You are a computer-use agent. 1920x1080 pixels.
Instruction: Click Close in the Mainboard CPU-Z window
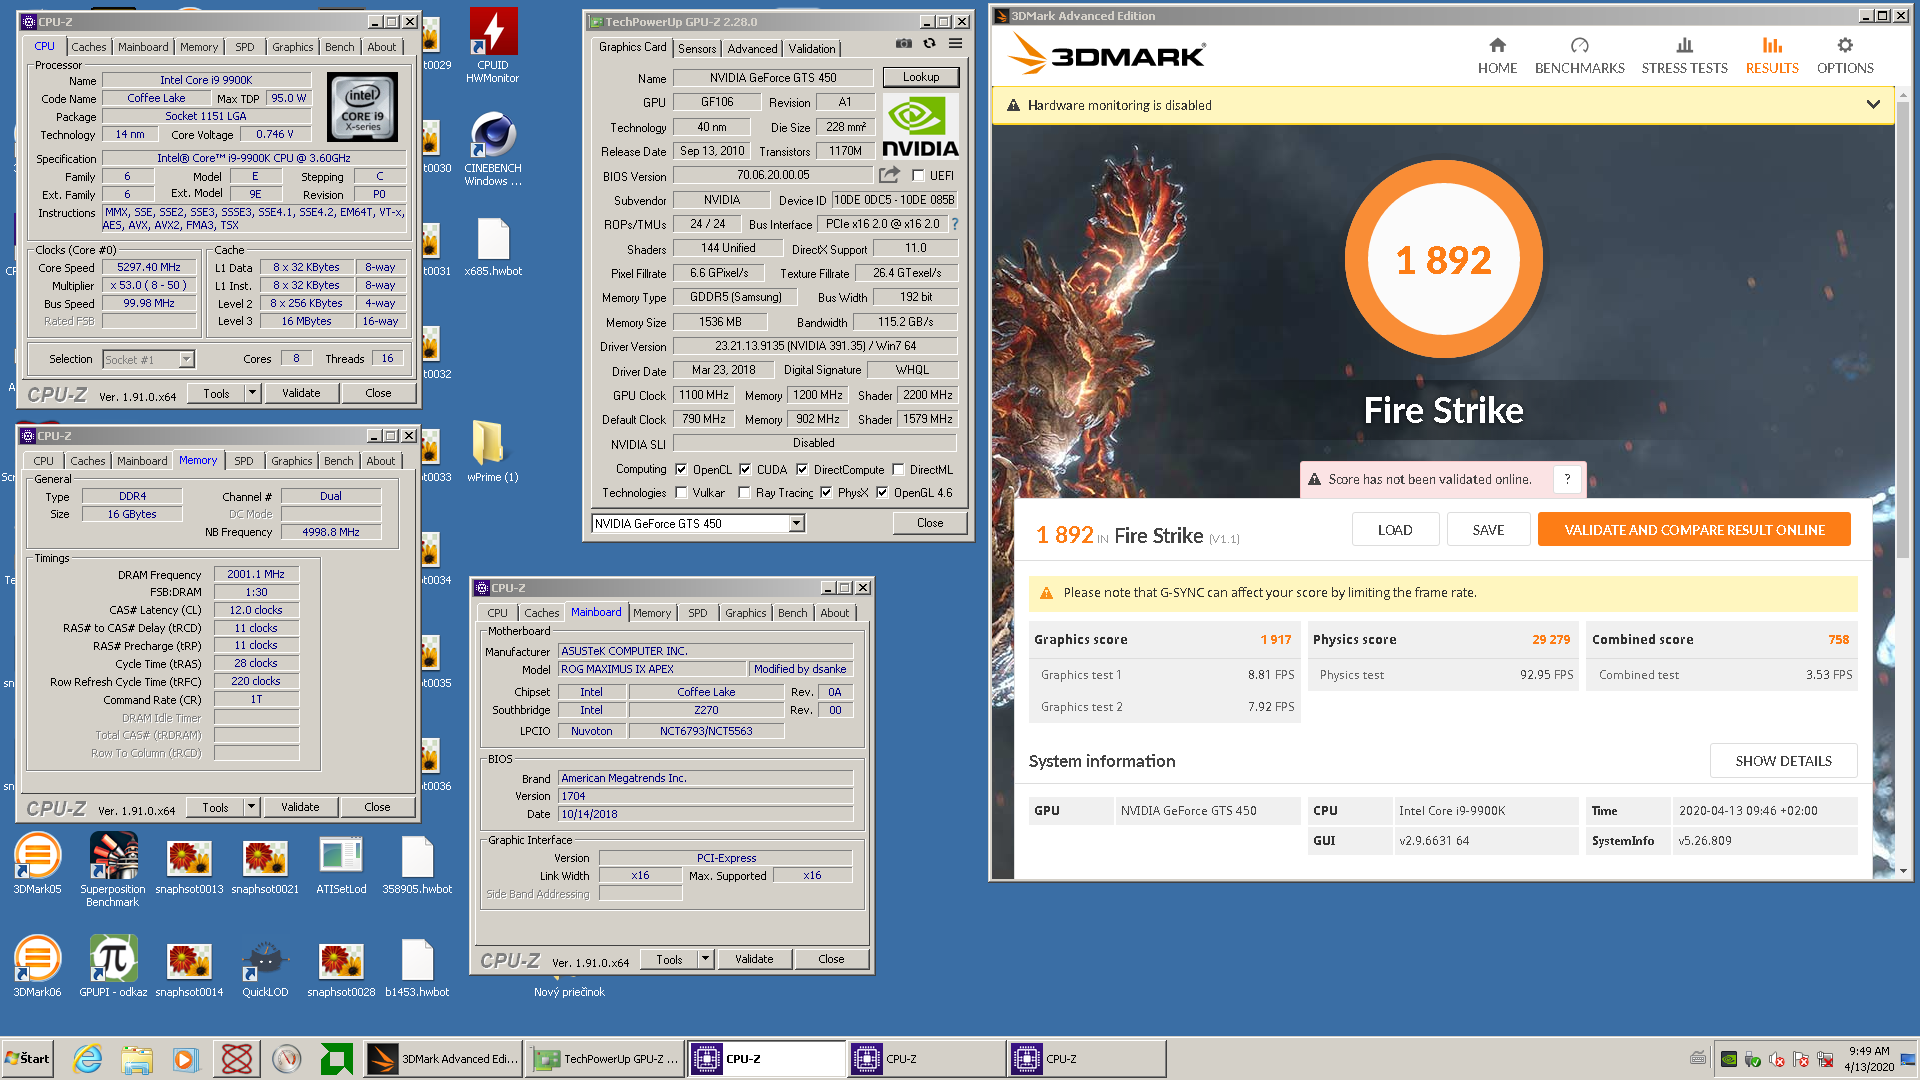pyautogui.click(x=831, y=959)
